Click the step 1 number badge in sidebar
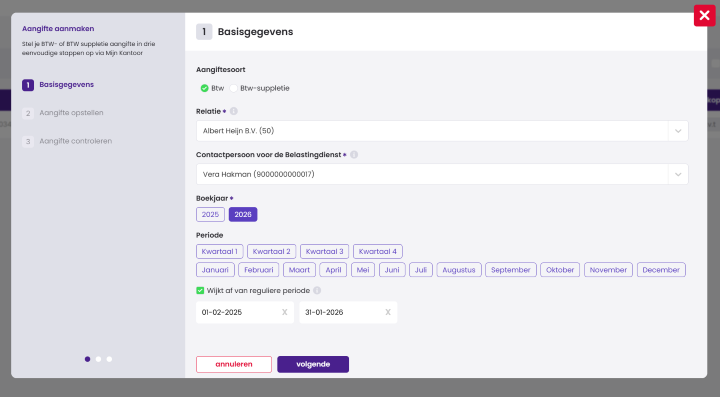The image size is (720, 397). click(x=28, y=85)
